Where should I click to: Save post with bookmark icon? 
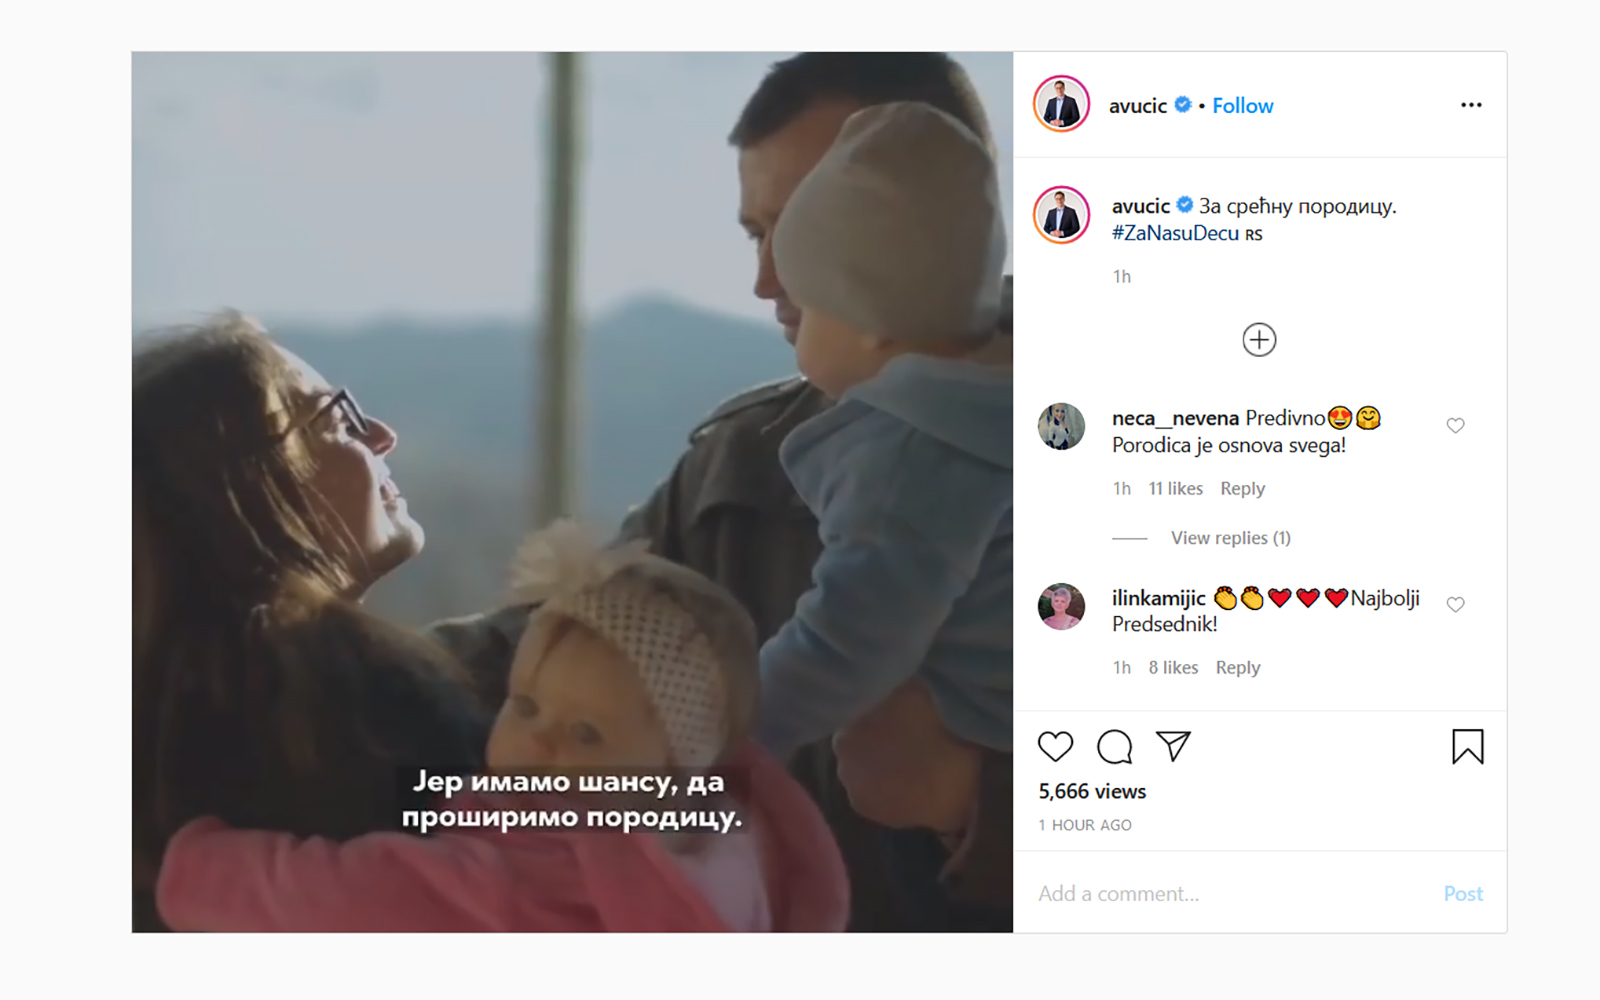(x=1467, y=747)
